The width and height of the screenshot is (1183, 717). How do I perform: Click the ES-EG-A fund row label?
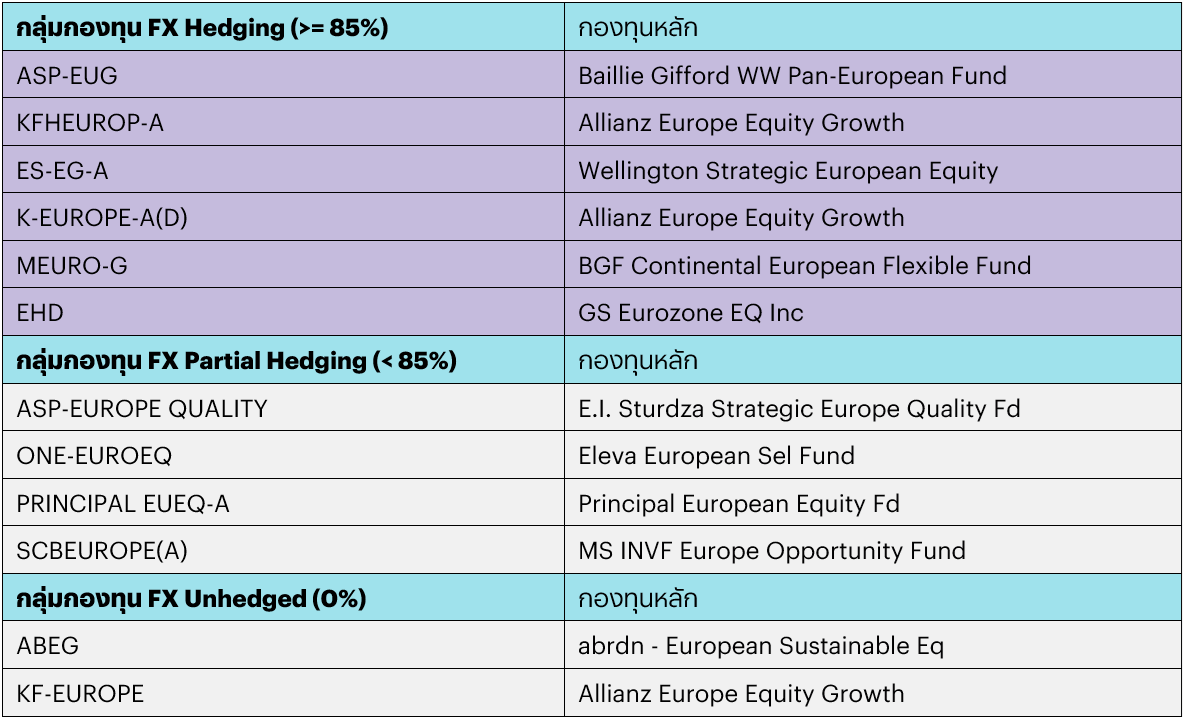62,171
